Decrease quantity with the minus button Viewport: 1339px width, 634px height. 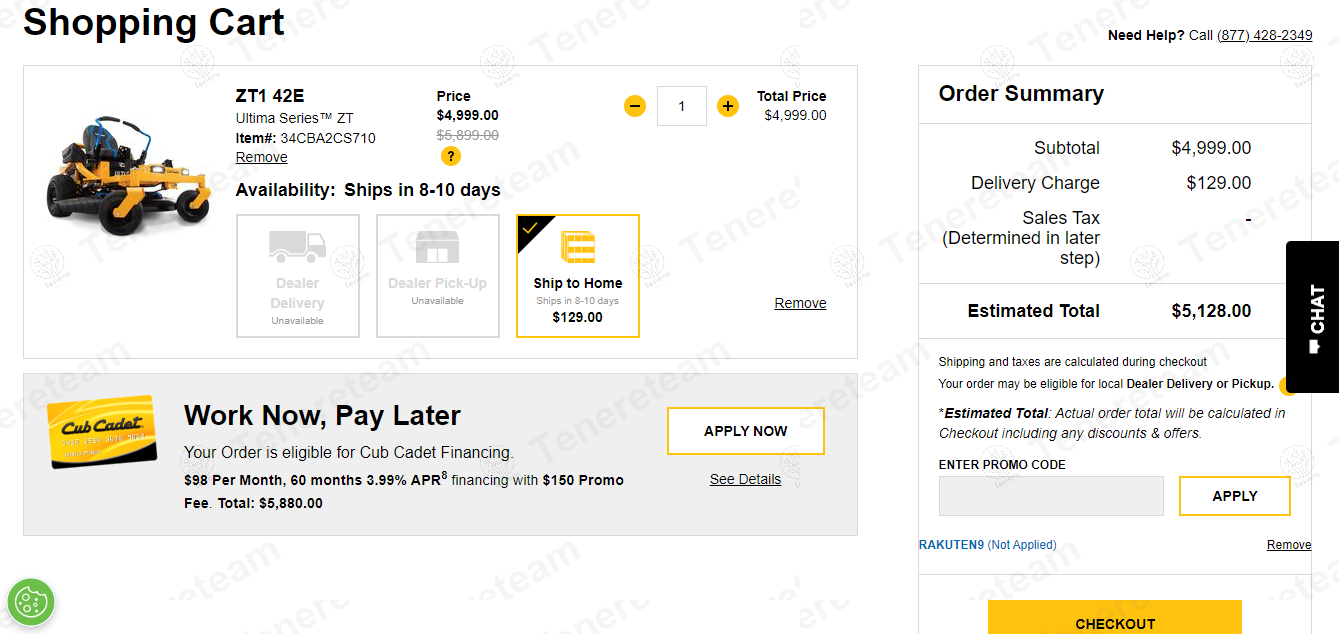pos(635,106)
